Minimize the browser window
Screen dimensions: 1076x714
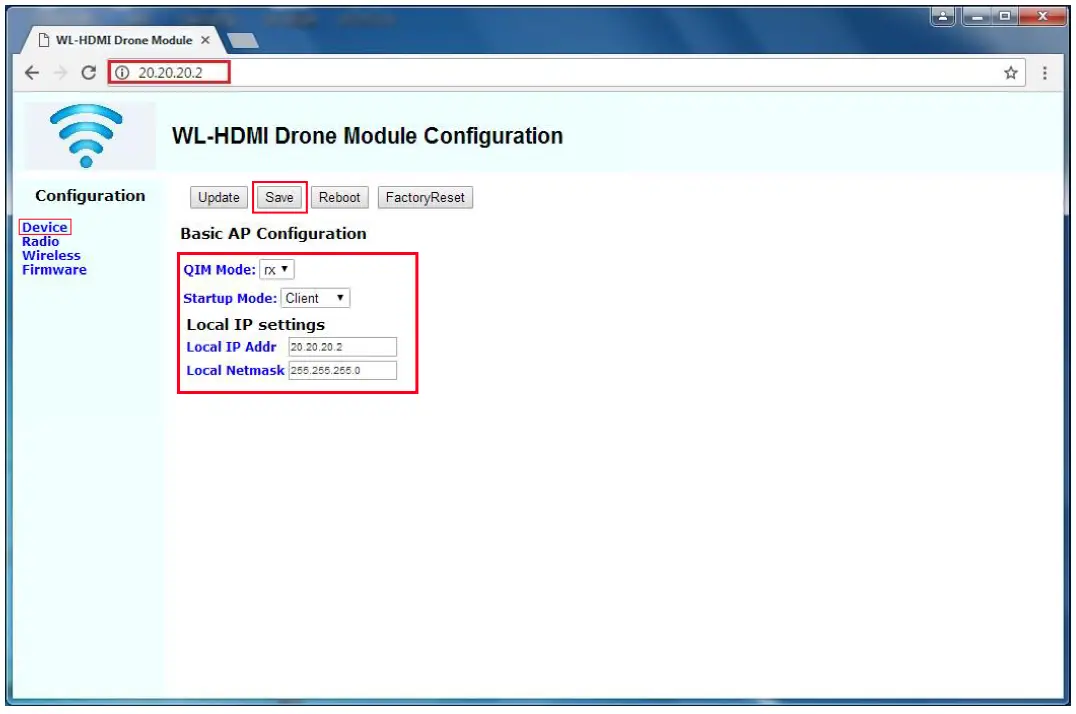click(977, 16)
